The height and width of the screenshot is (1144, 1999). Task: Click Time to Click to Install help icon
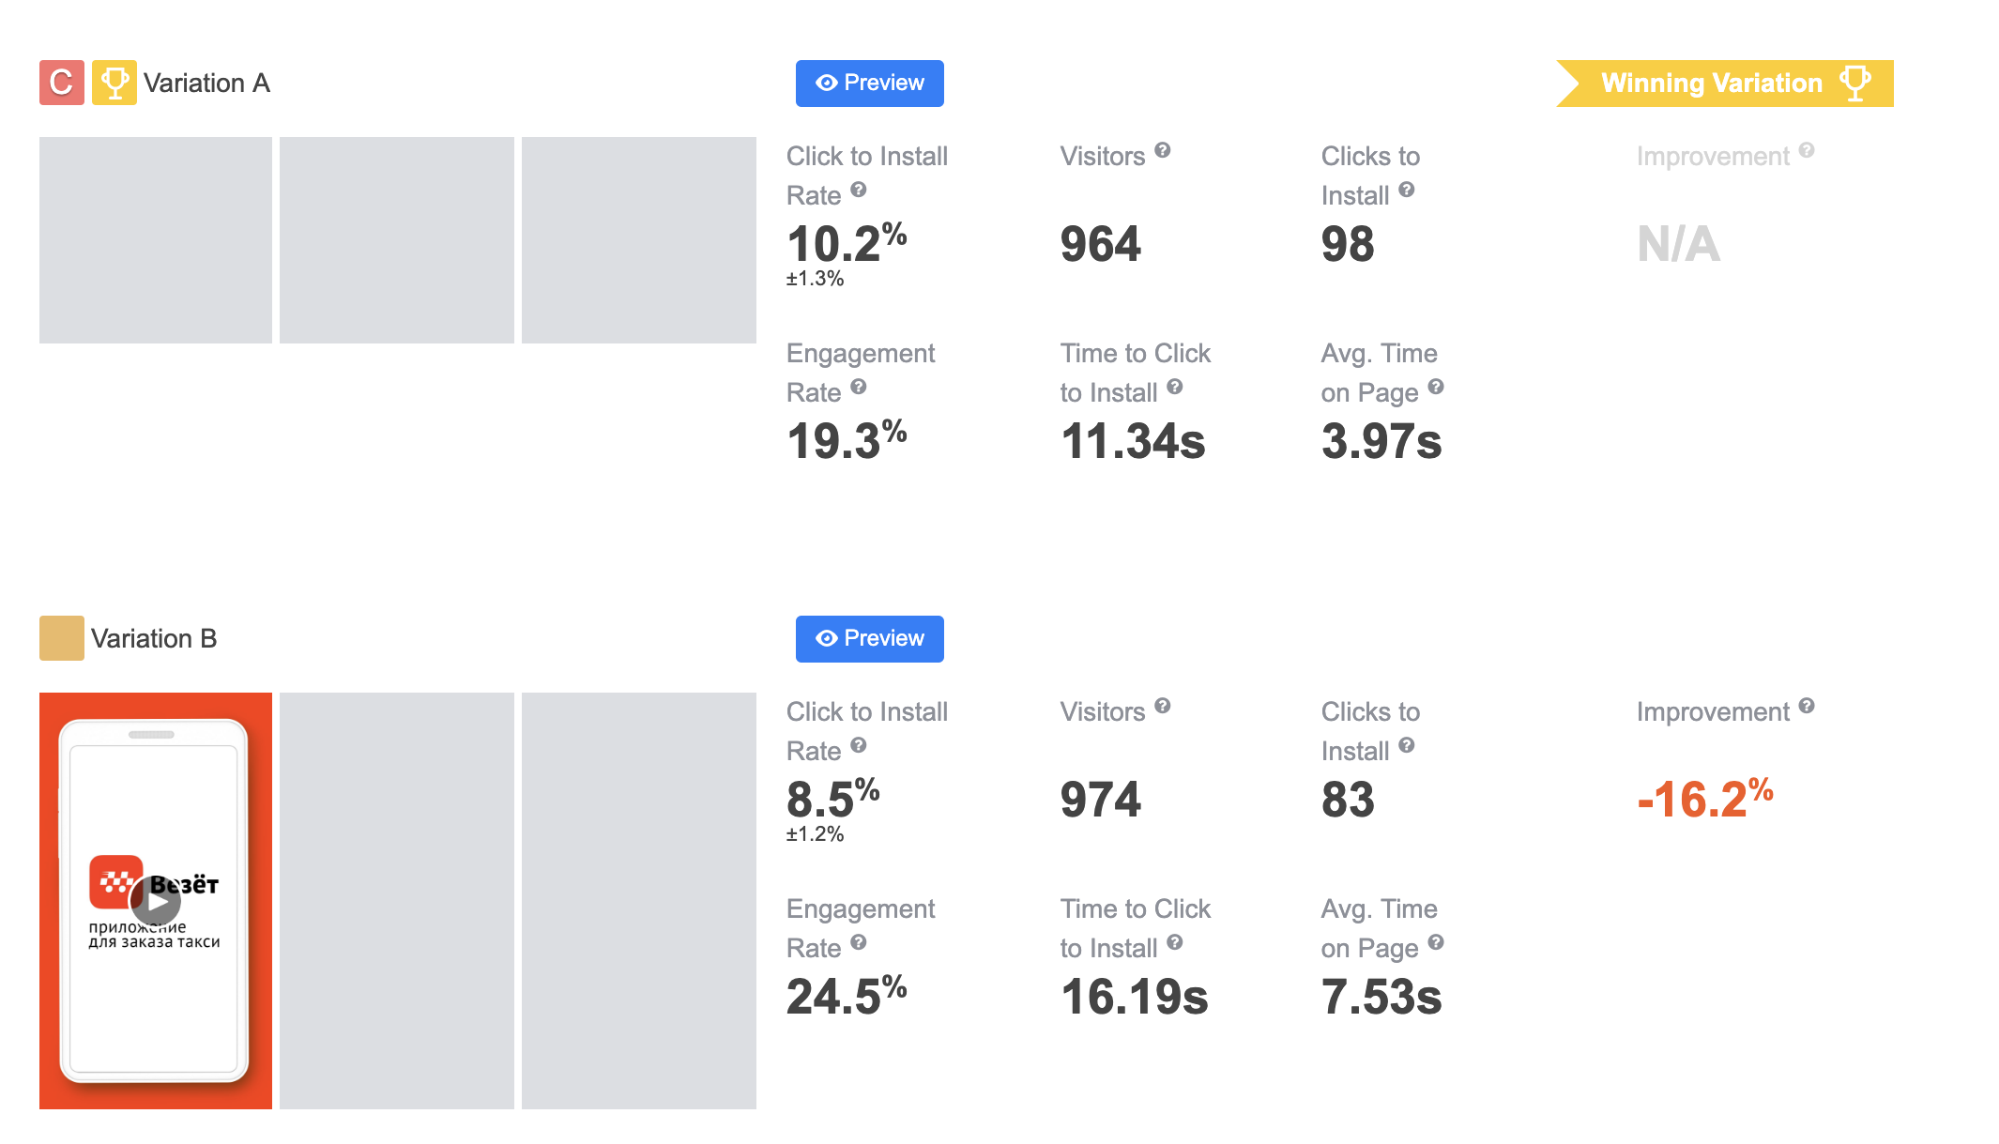click(x=1177, y=389)
